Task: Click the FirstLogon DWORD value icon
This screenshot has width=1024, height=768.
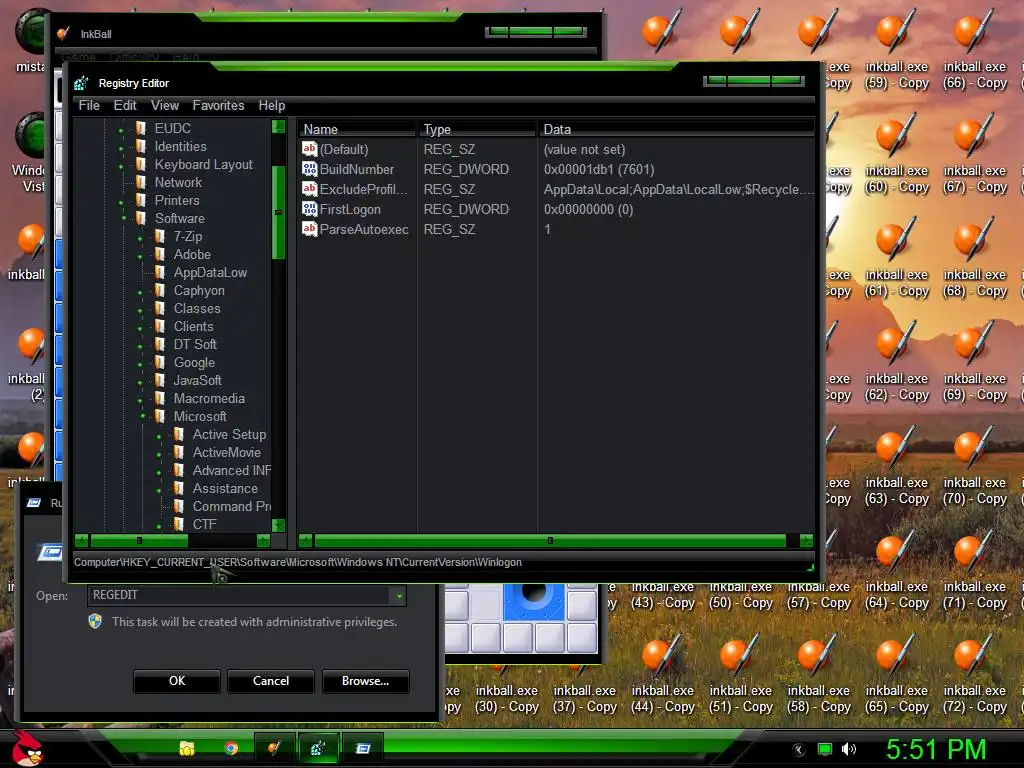Action: pos(309,209)
